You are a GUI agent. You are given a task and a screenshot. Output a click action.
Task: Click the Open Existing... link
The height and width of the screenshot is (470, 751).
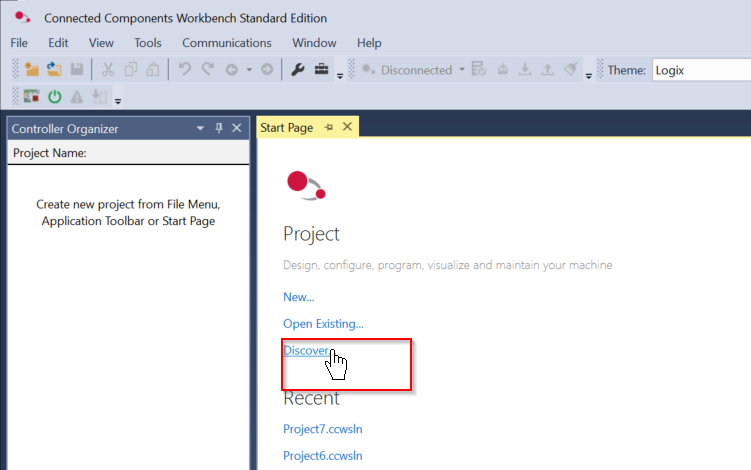click(323, 324)
